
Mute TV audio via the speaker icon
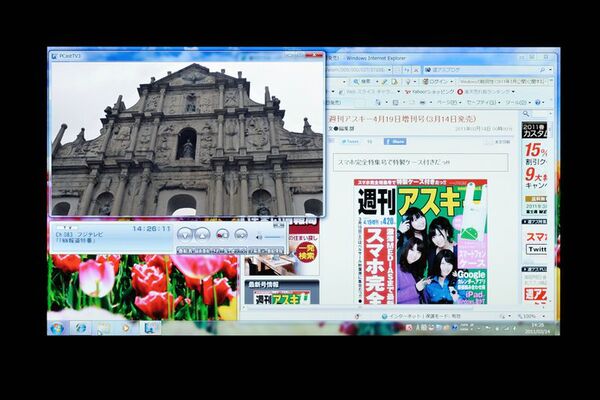[259, 237]
